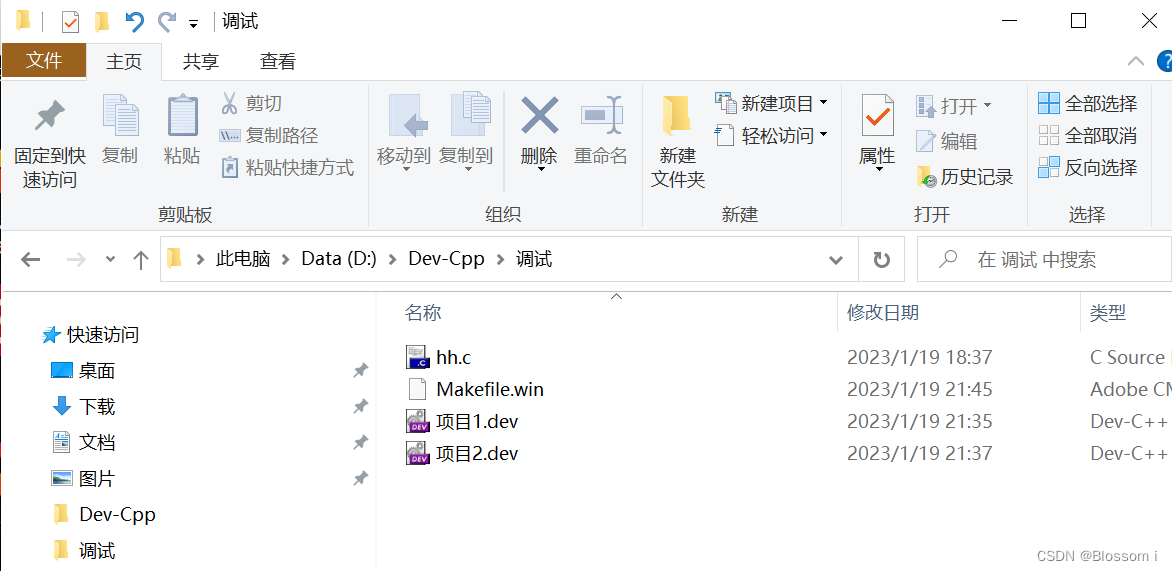This screenshot has width=1172, height=571.
Task: Click the pin icon next to 下载
Action: click(x=360, y=407)
